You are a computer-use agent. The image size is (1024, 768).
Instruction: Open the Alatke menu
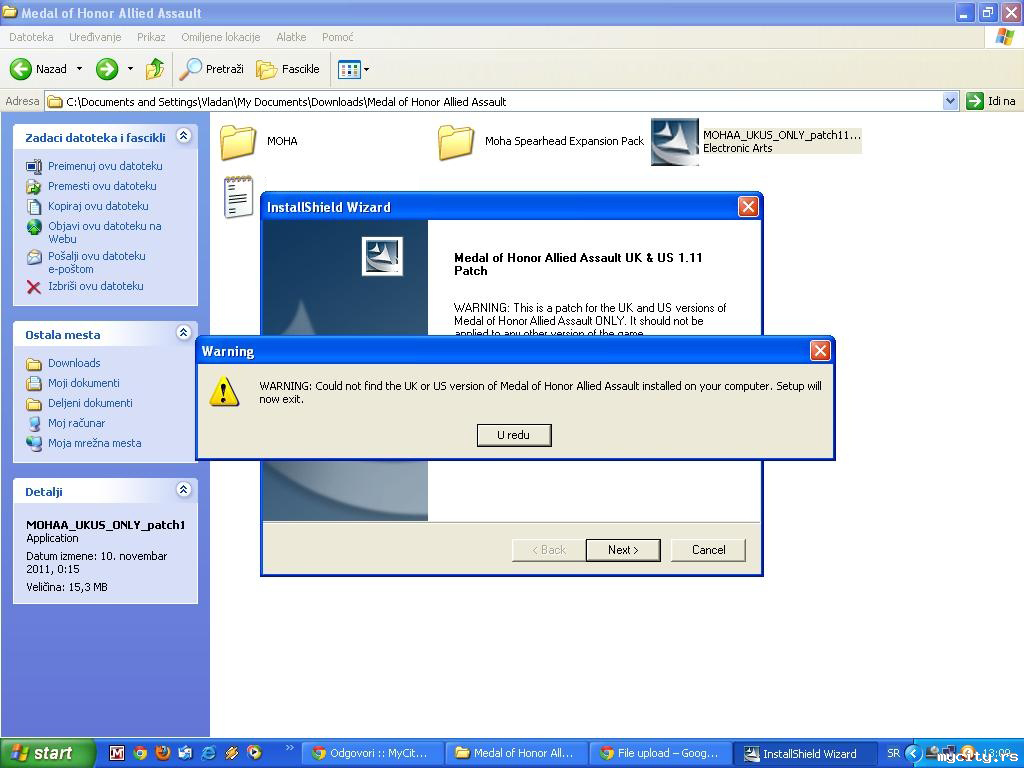[x=291, y=37]
